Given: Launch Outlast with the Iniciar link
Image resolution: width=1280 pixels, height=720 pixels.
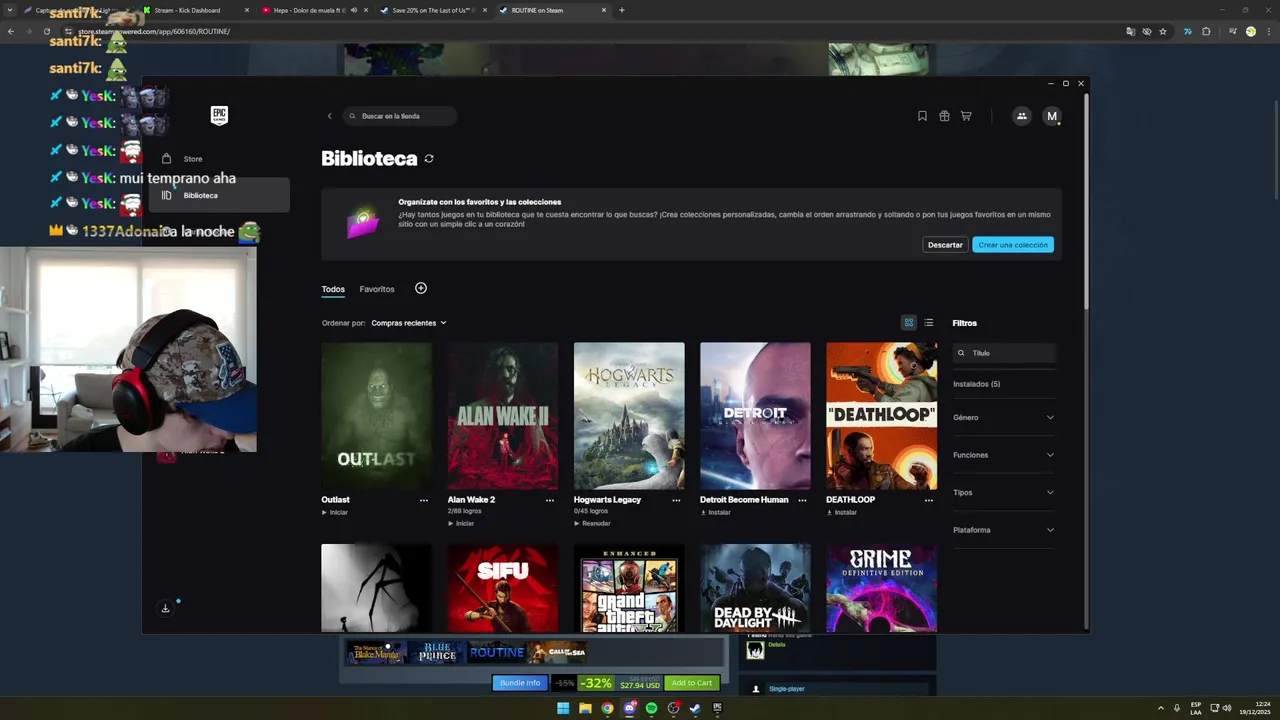Looking at the screenshot, I should 335,512.
